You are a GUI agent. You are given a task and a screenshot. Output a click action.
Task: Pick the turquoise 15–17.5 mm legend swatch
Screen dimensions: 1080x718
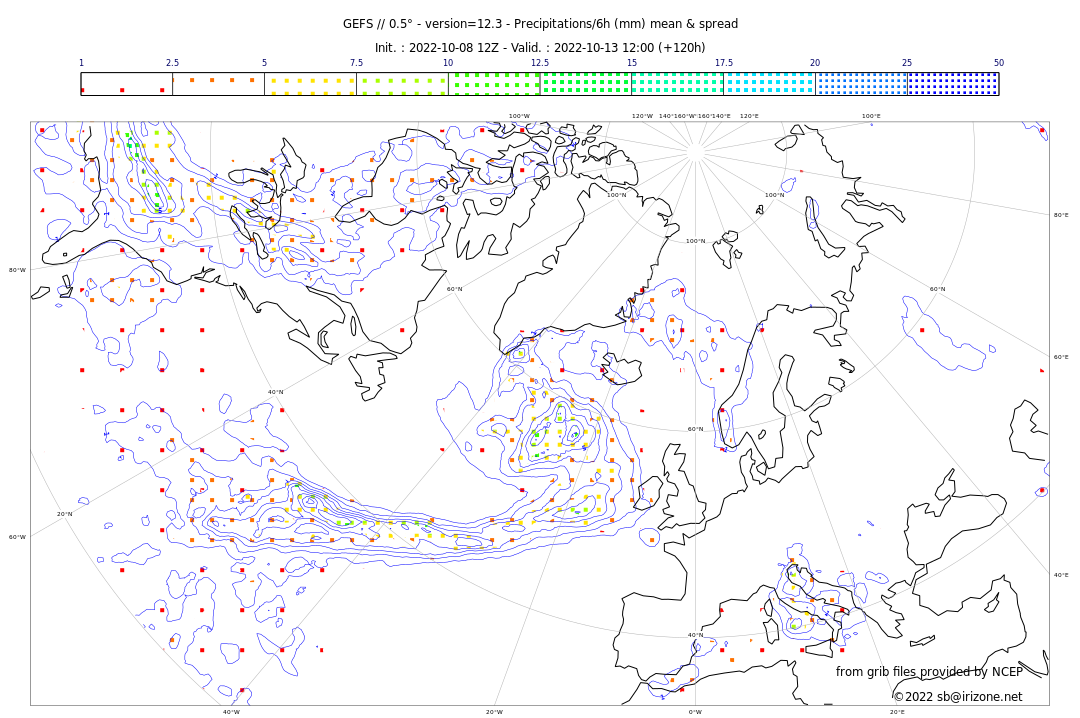678,83
